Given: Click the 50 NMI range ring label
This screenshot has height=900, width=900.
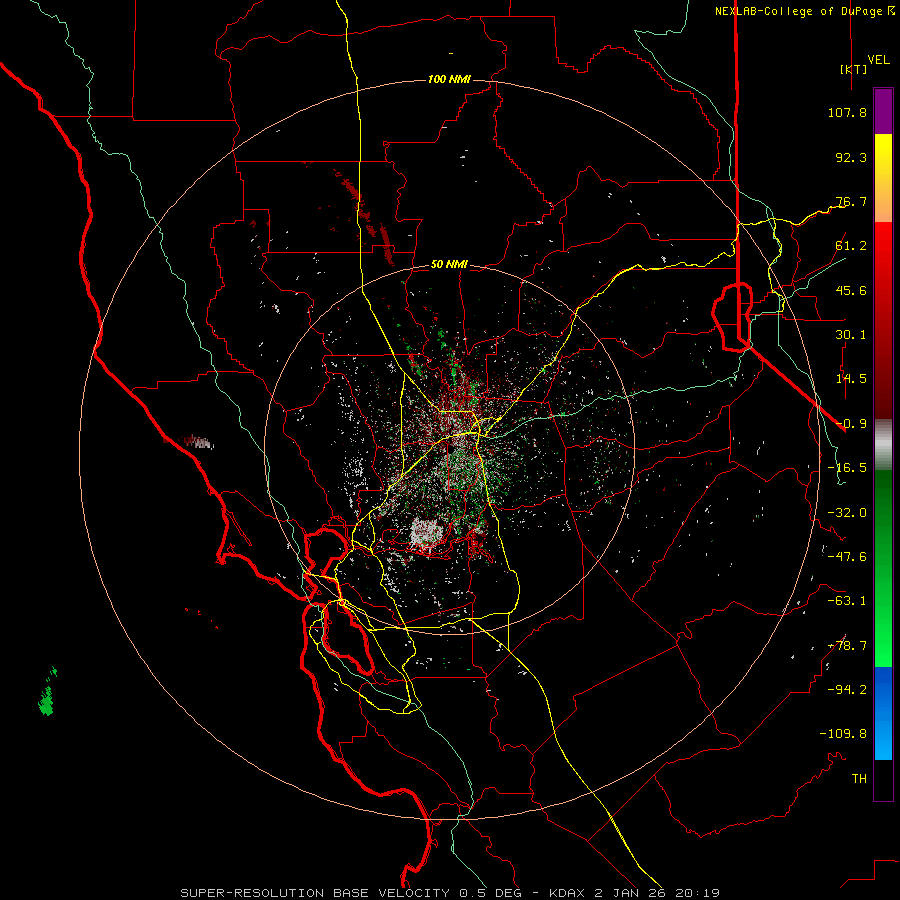Looking at the screenshot, I should [449, 265].
